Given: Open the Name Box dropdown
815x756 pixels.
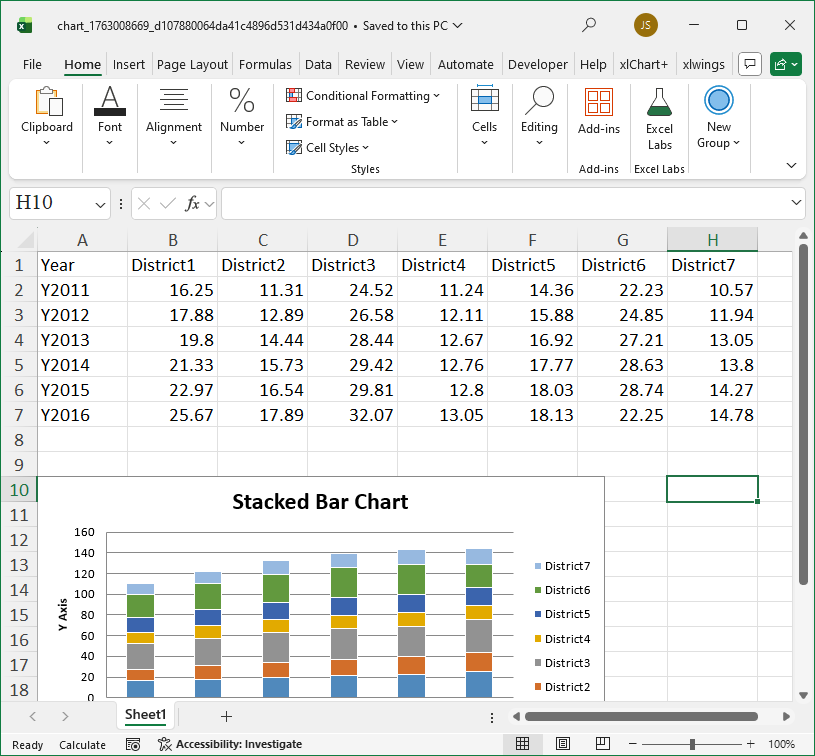Looking at the screenshot, I should 100,202.
